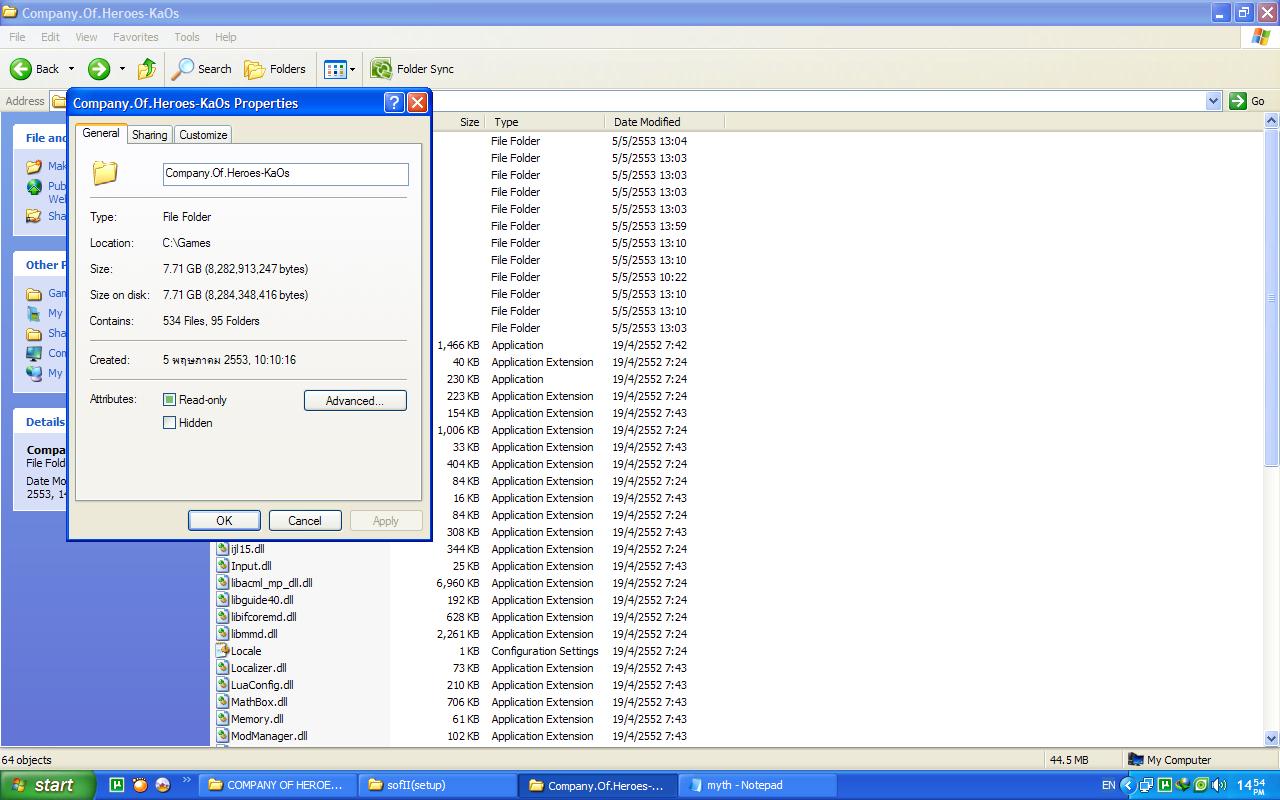Select the MathBox.dll file icon

click(x=223, y=702)
